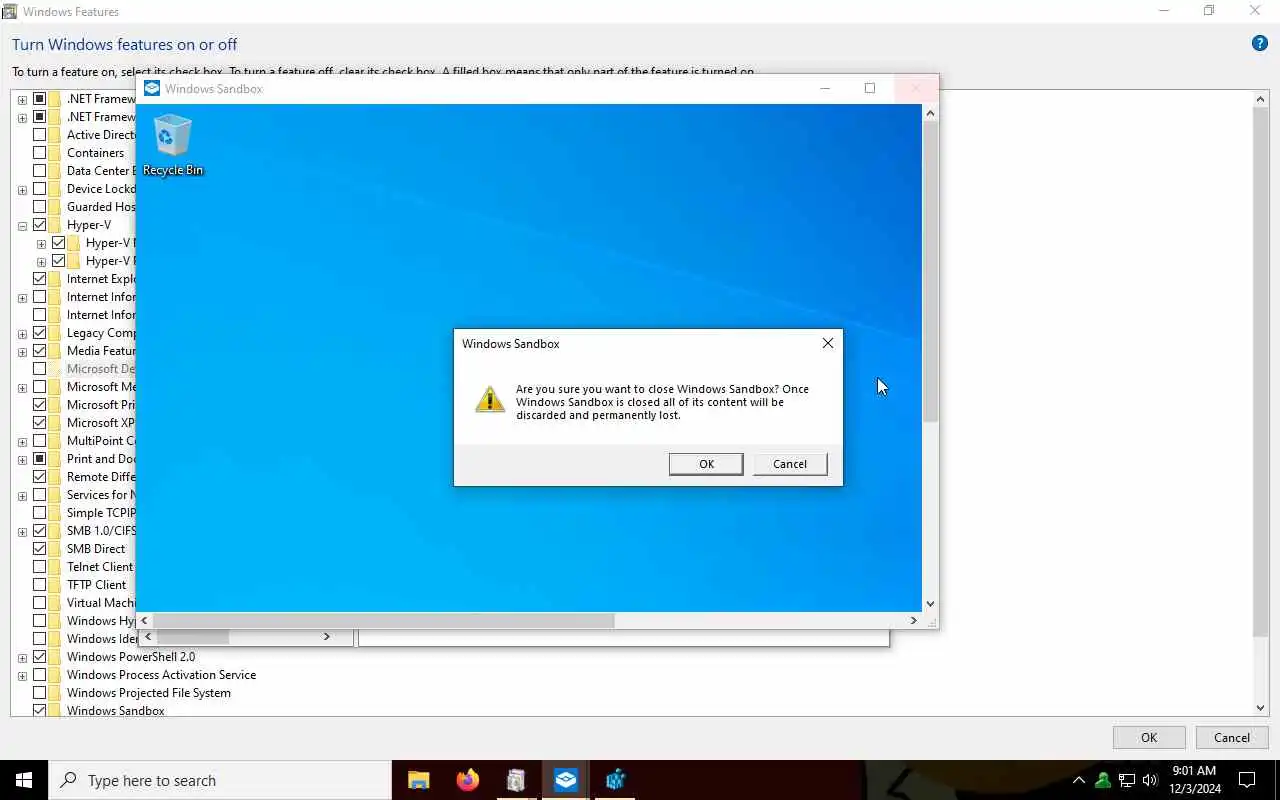Select the Containers feature row
Viewport: 1280px width, 800px height.
click(95, 153)
